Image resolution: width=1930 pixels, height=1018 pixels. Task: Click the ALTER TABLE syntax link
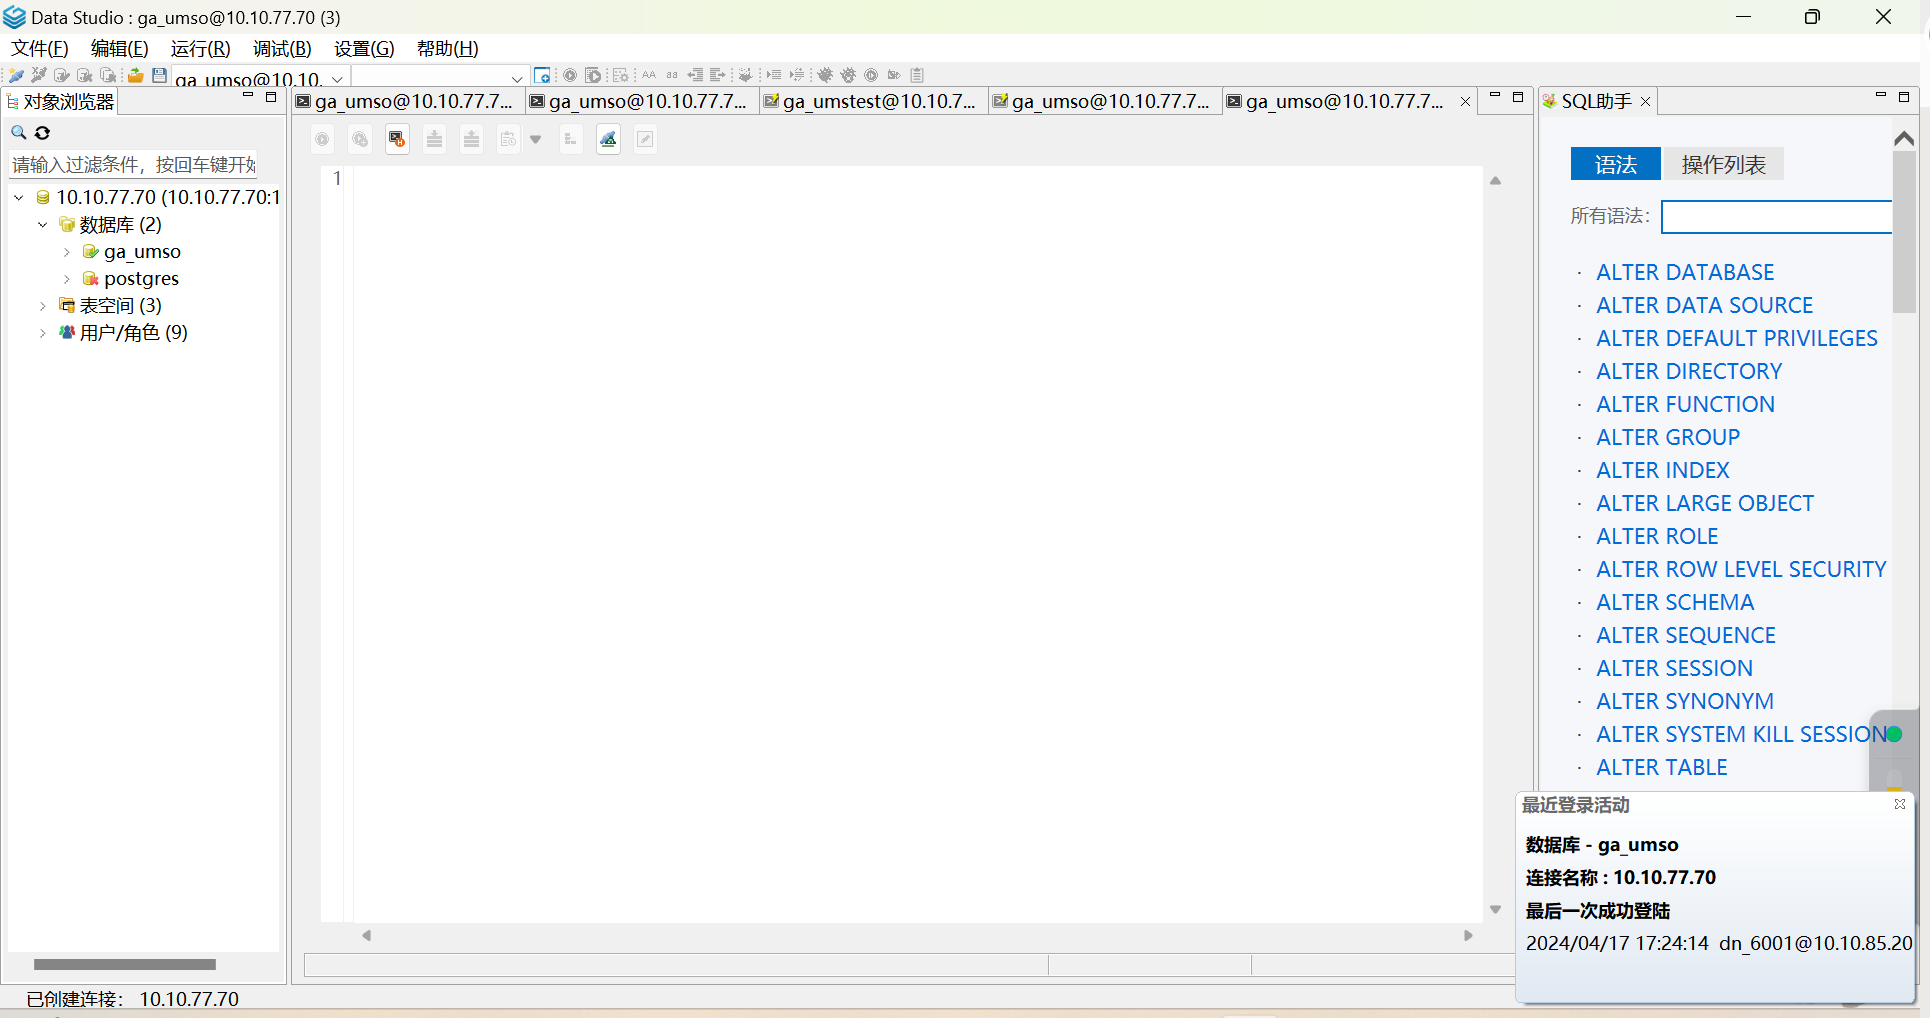(1661, 767)
